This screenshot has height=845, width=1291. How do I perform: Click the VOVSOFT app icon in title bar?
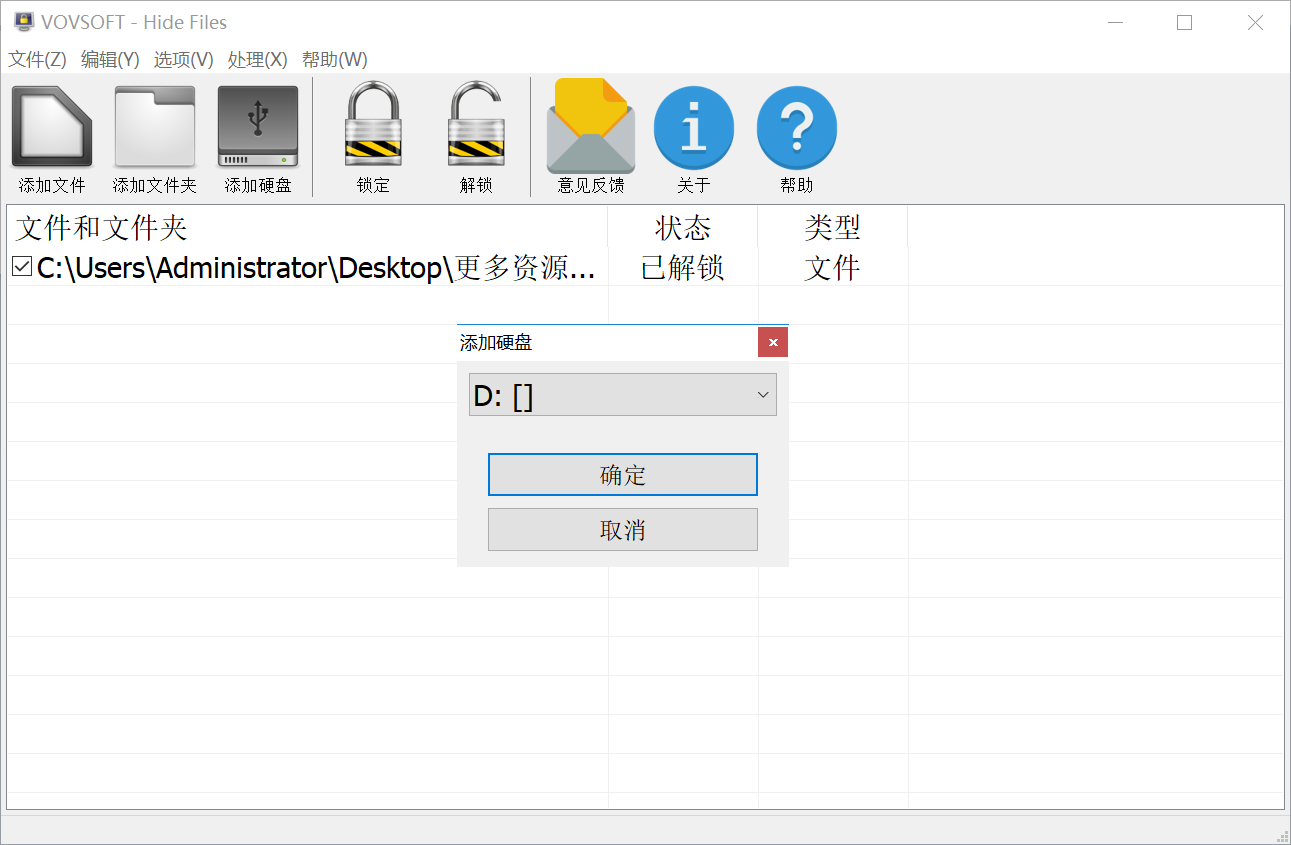[x=24, y=21]
